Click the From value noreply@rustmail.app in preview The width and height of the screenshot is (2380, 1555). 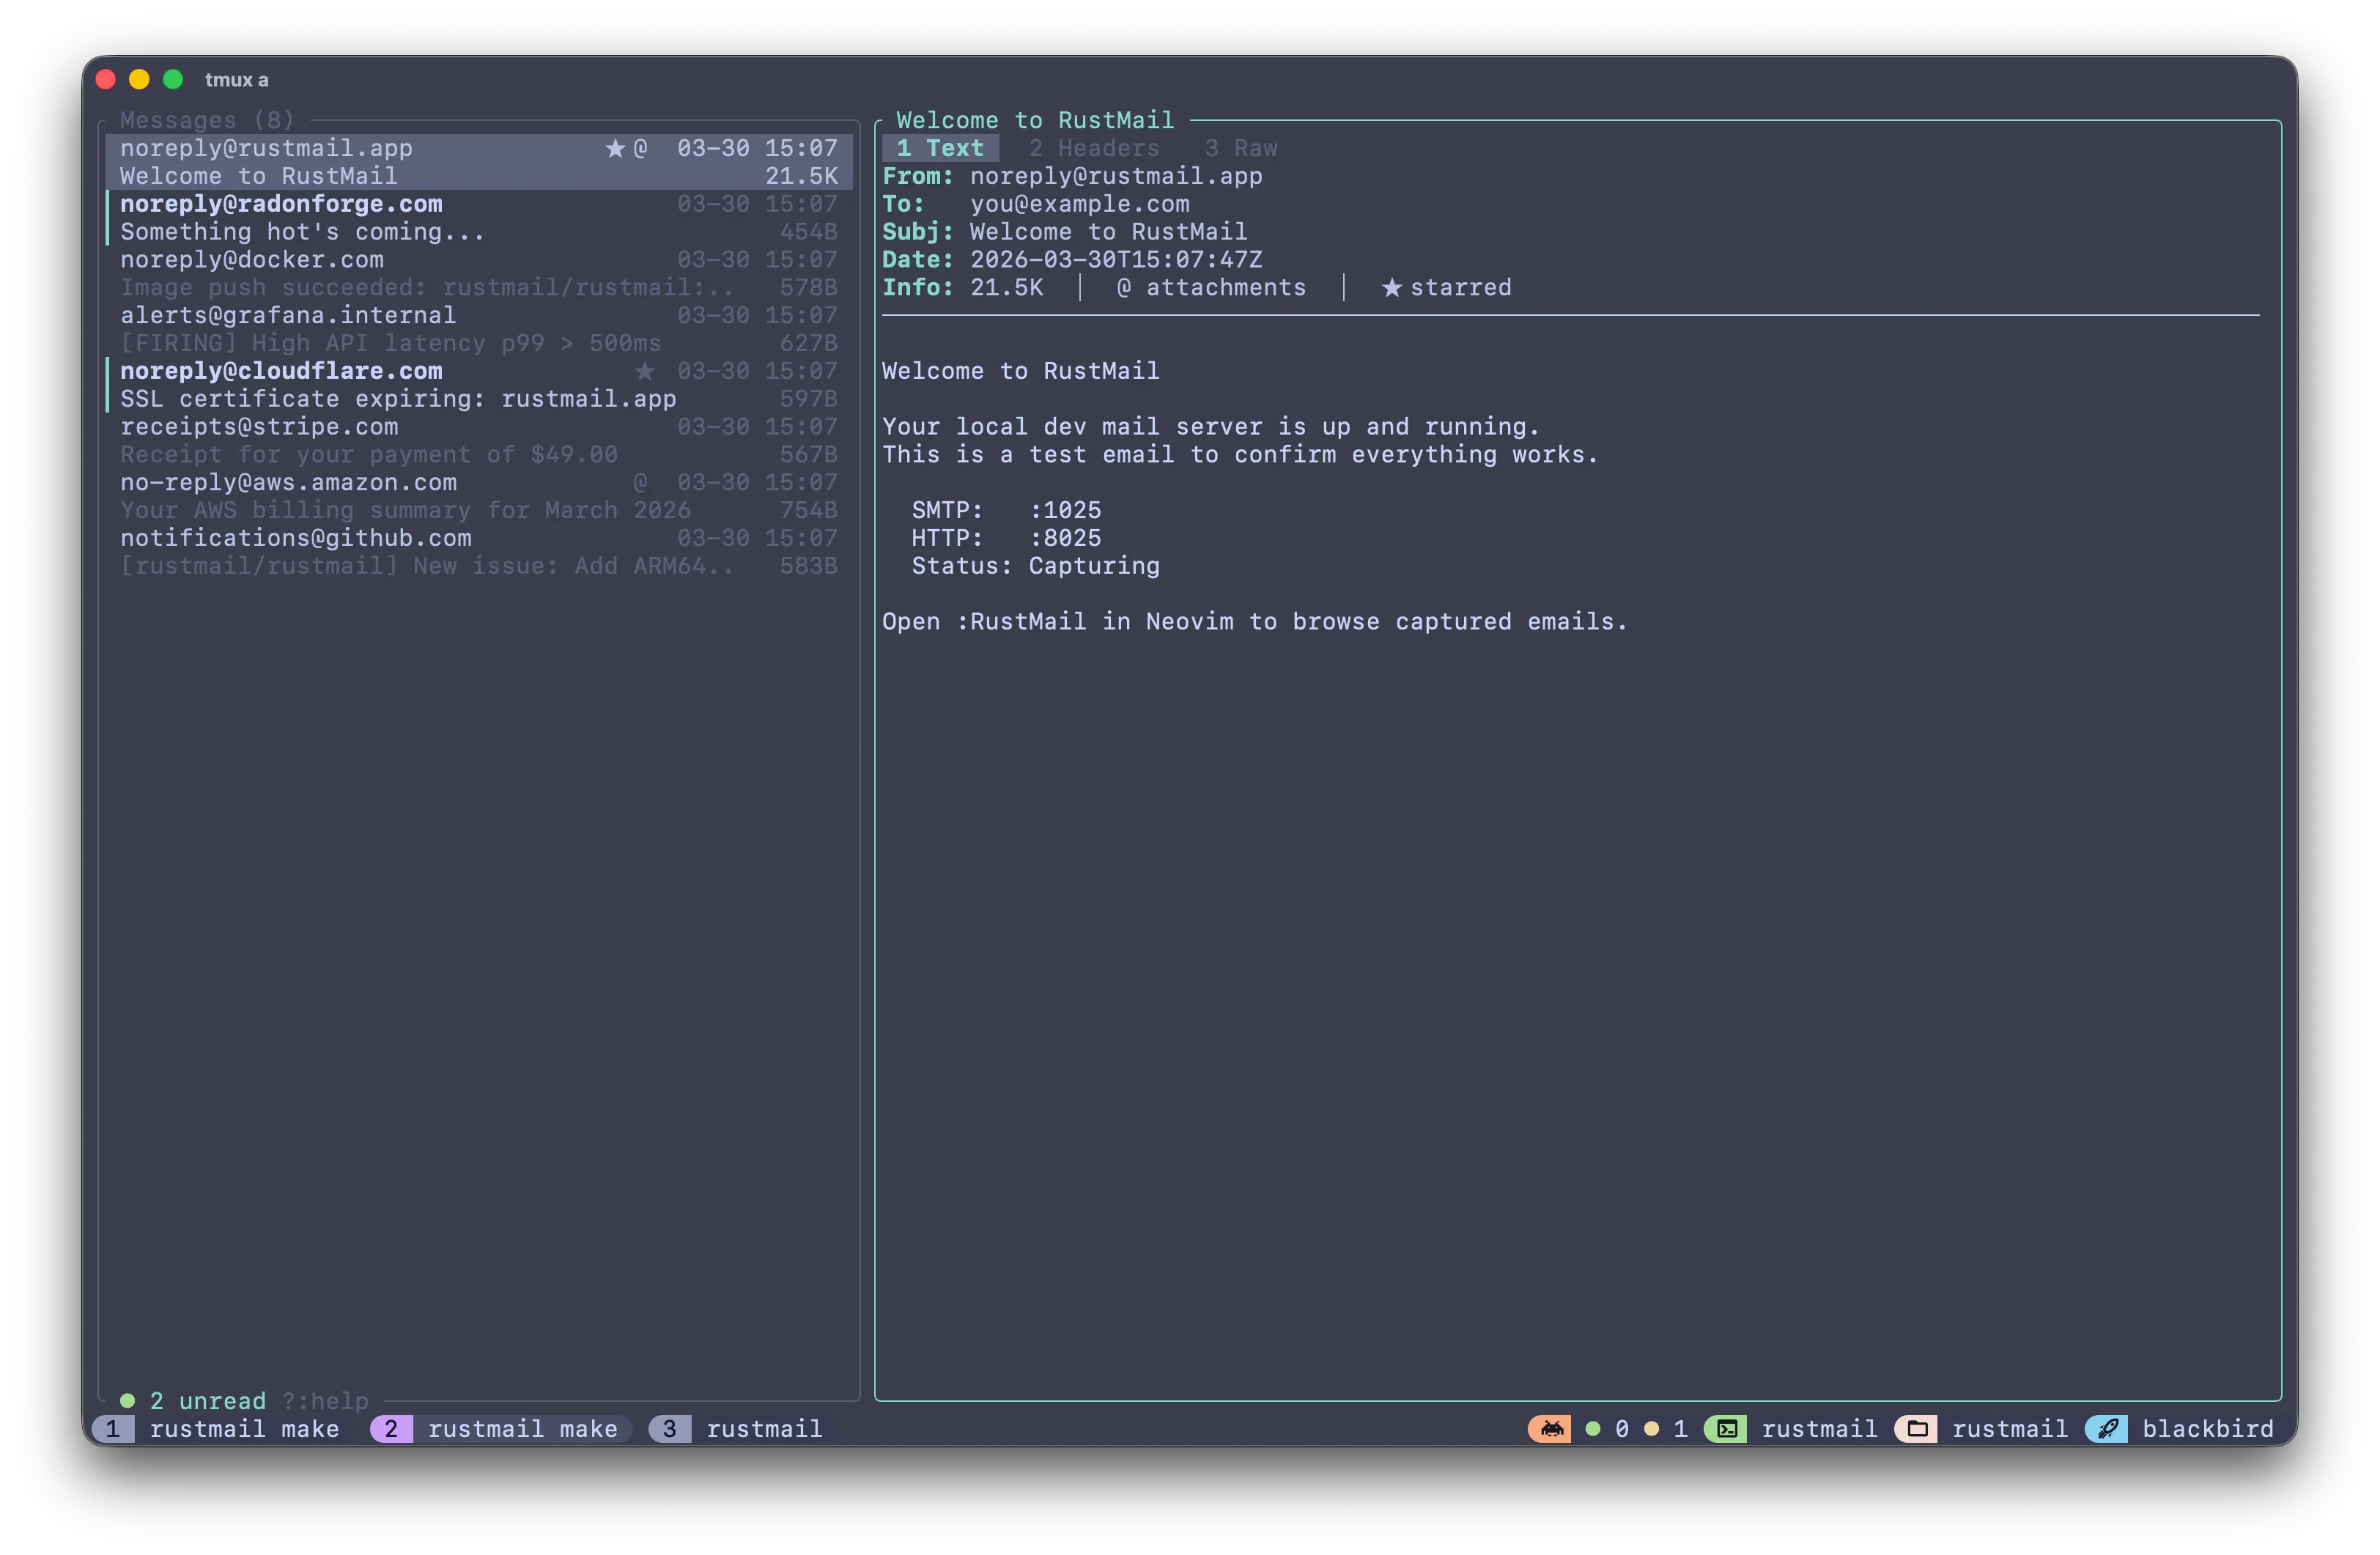(1116, 176)
